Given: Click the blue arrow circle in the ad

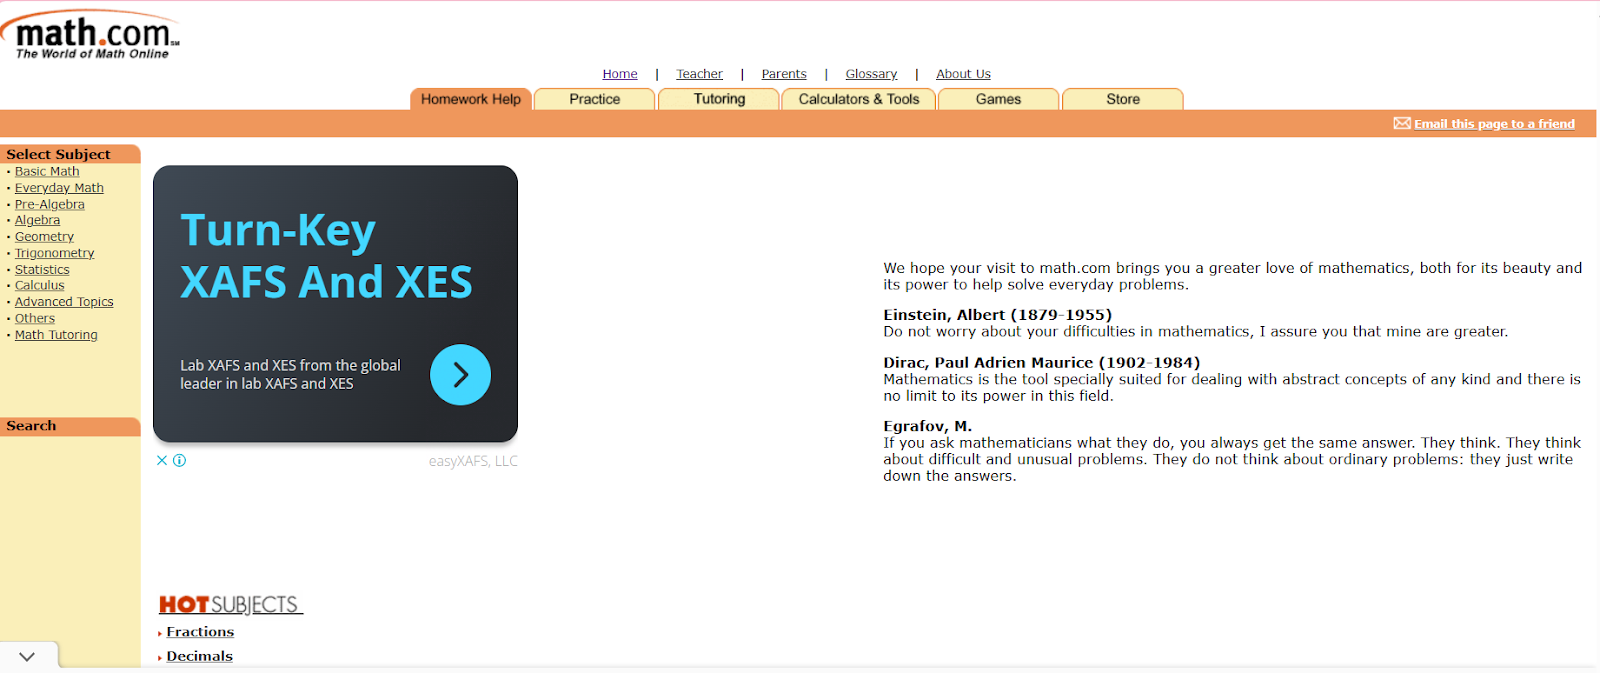Looking at the screenshot, I should pyautogui.click(x=460, y=375).
